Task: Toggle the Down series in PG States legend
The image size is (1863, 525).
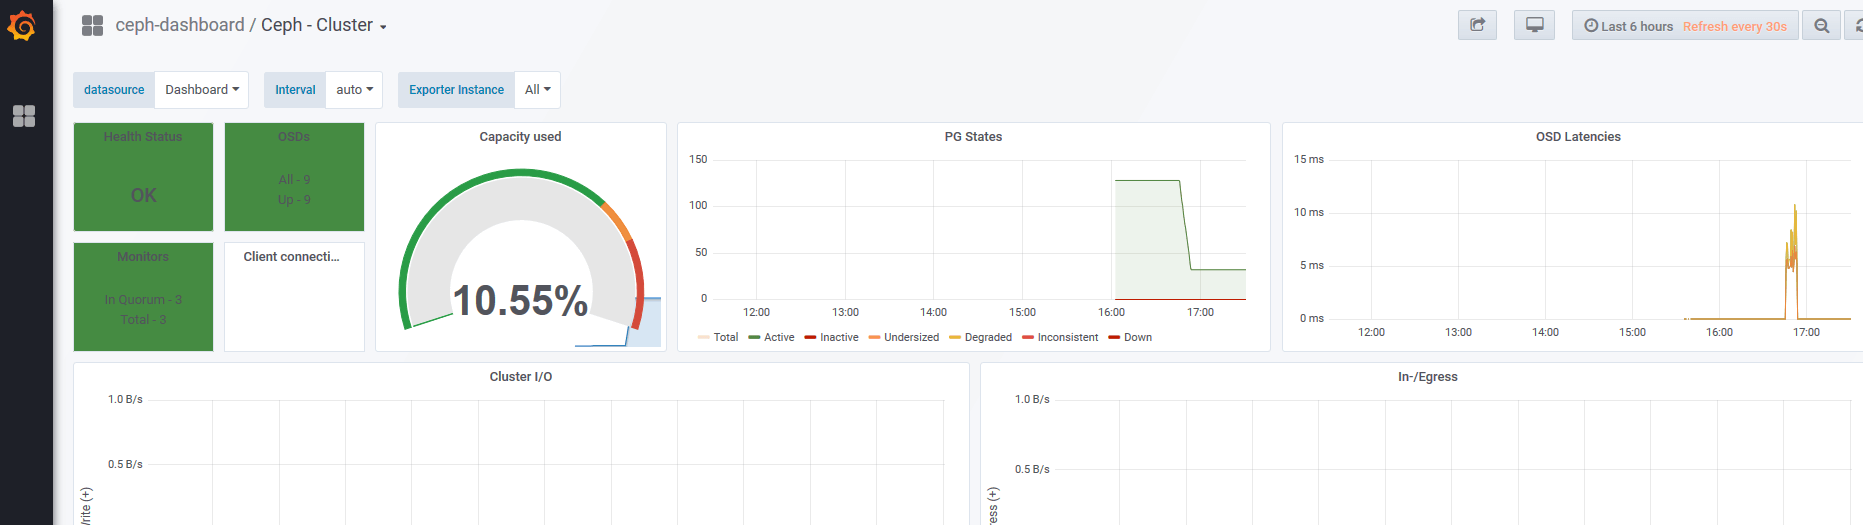Action: (x=1138, y=338)
